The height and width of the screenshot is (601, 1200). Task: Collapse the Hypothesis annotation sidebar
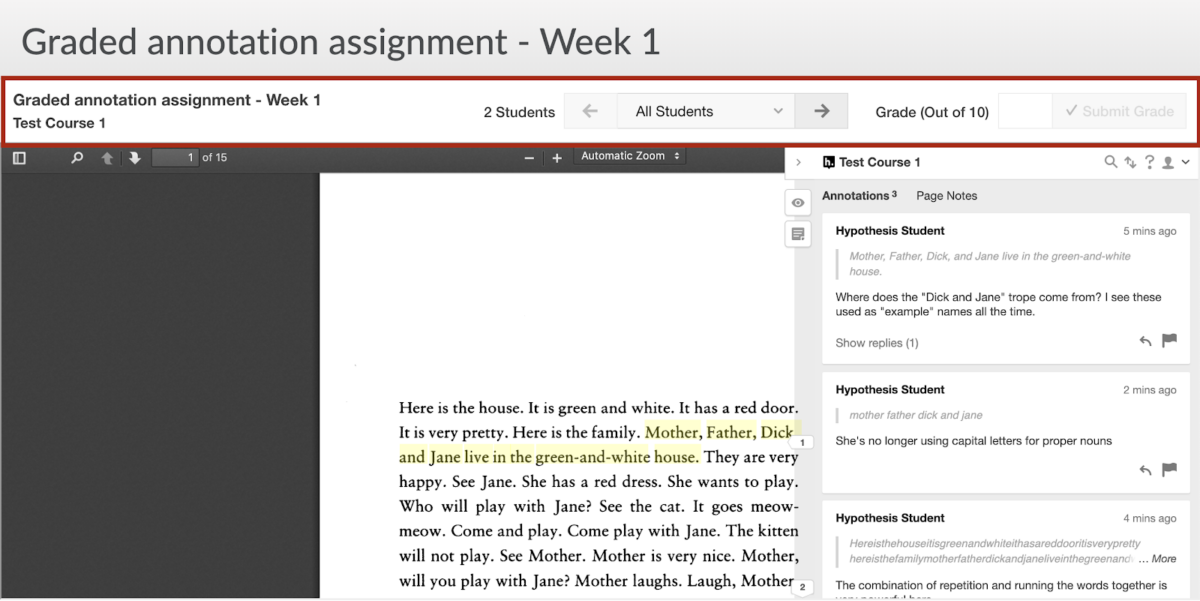click(x=799, y=162)
